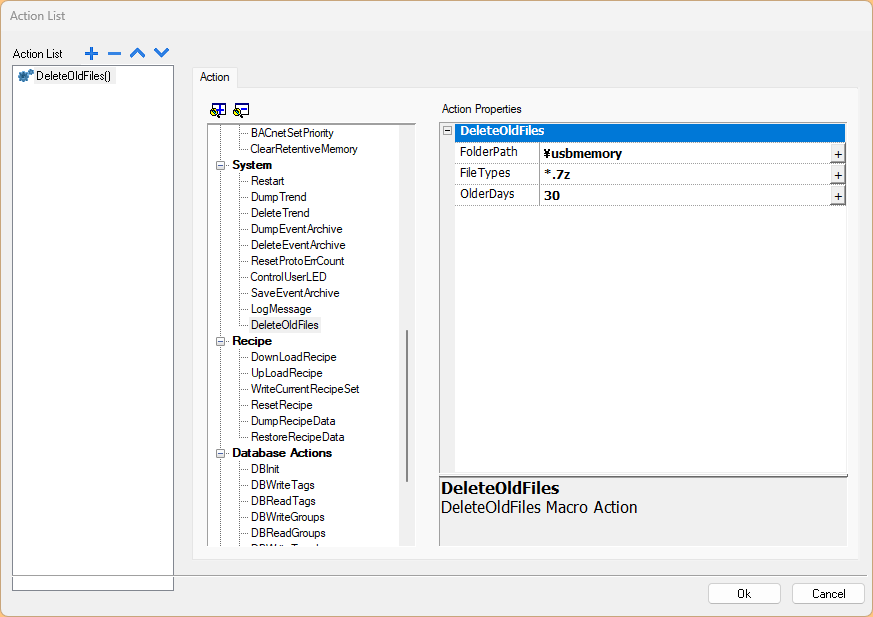Select DumpTrend in the action tree
The width and height of the screenshot is (873, 617).
pos(278,197)
